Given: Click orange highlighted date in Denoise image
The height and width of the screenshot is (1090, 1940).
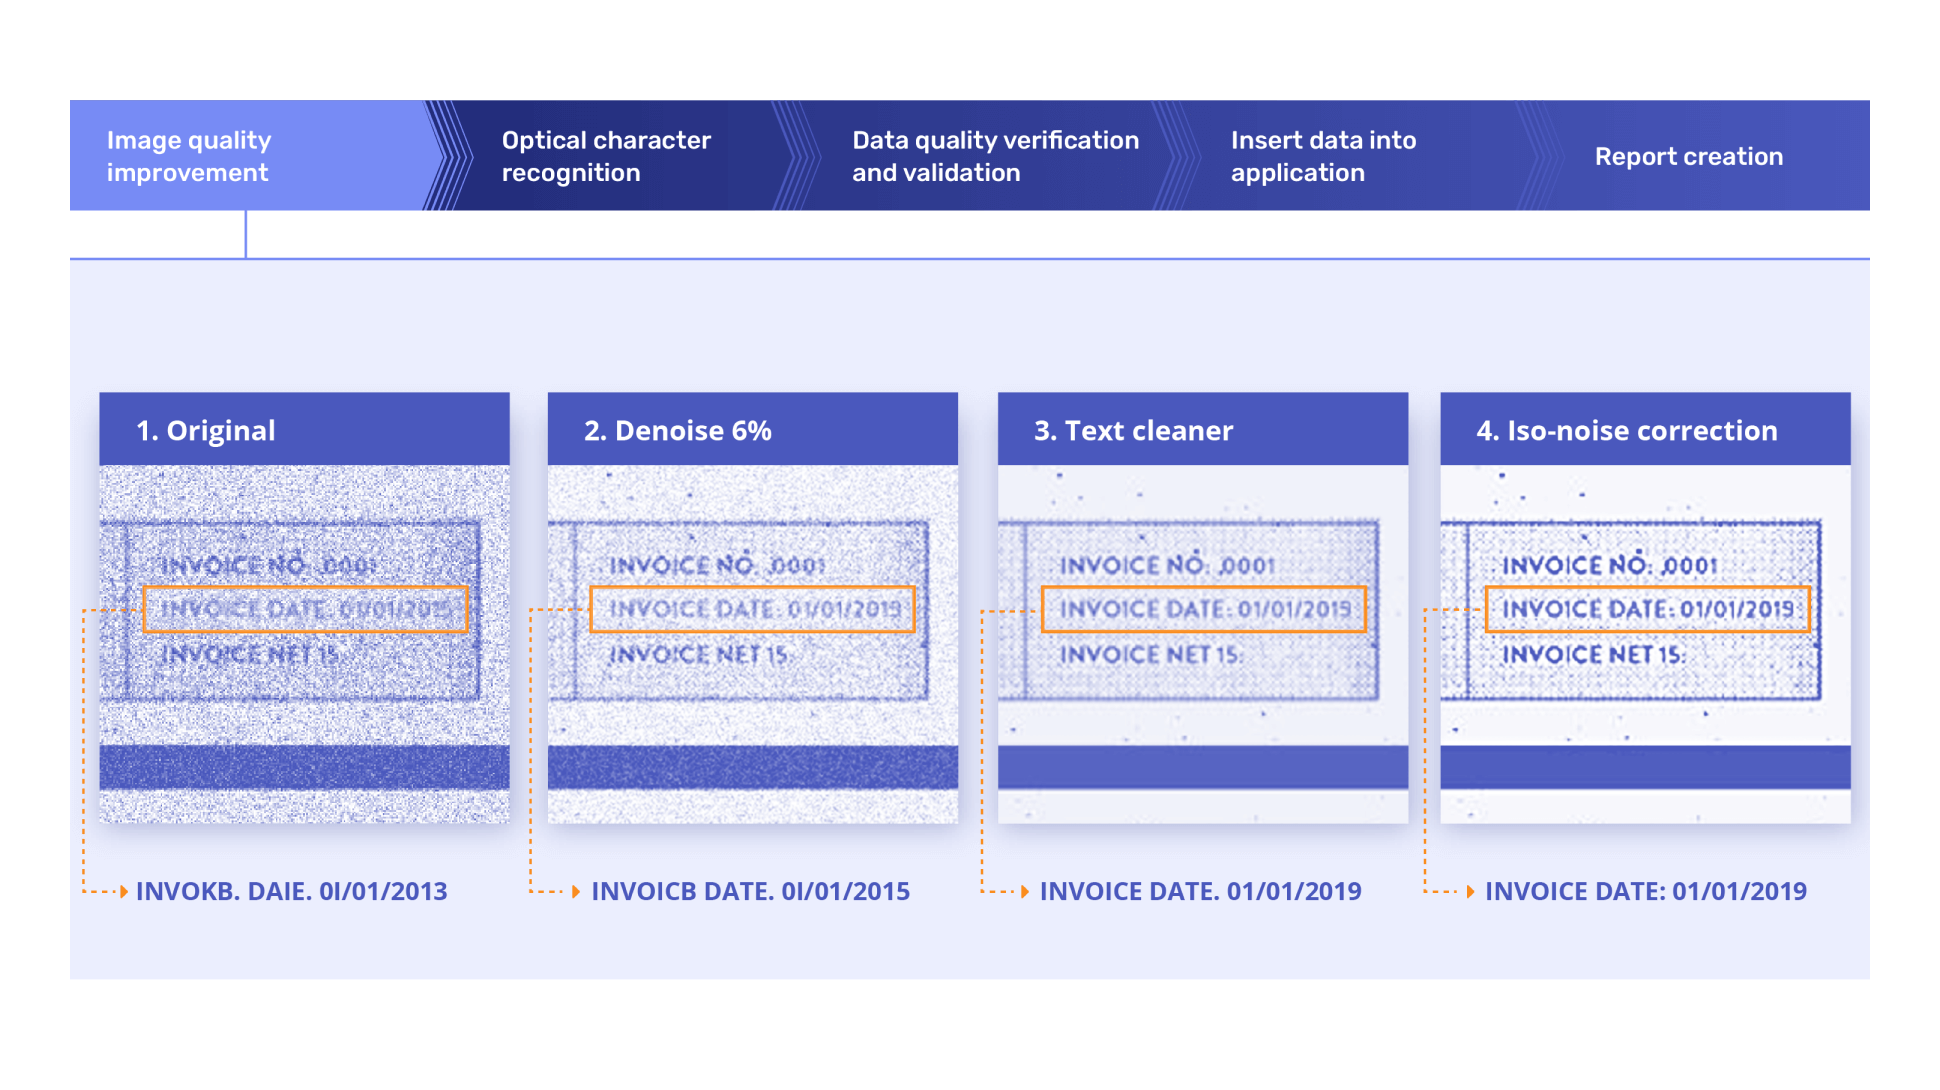Looking at the screenshot, I should [x=752, y=609].
